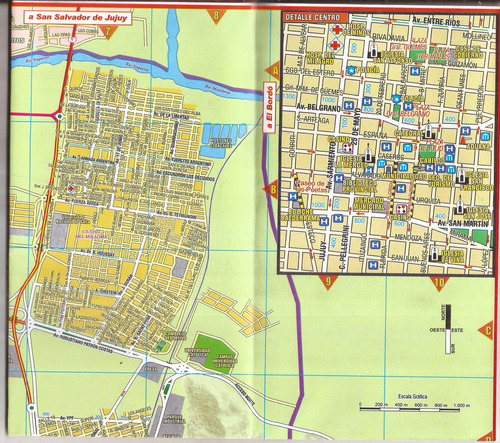
Task: Click the Av. EJERCITO ARGENTINO label
Action: 189,163
